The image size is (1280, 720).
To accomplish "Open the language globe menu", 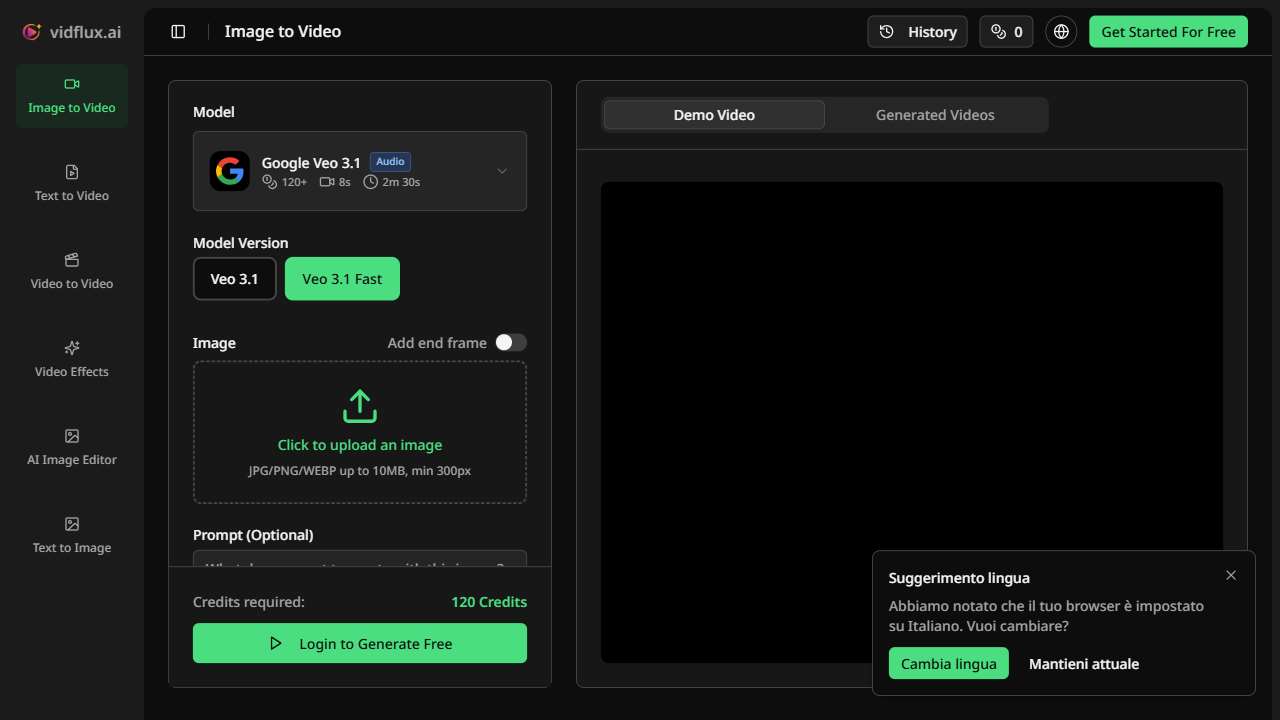I will [x=1060, y=31].
